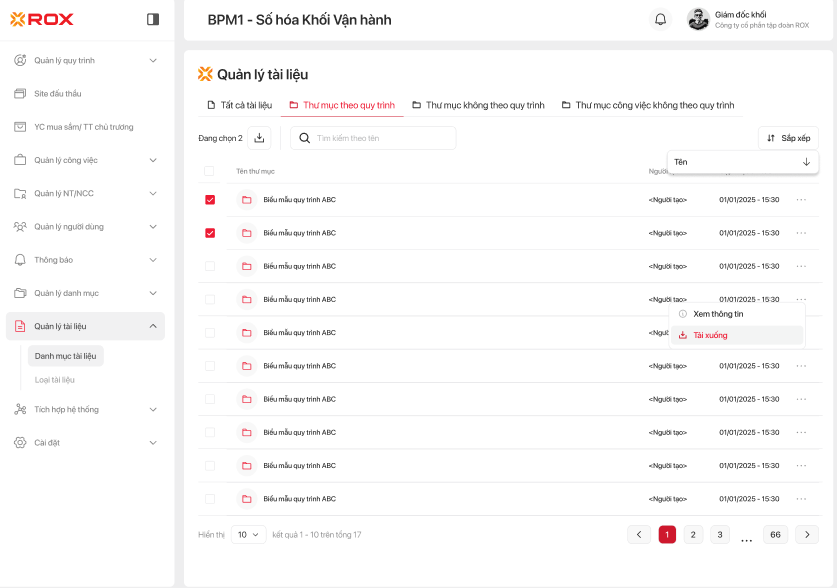The width and height of the screenshot is (837, 588).
Task: Click the ROX logo in the sidebar
Action: pos(42,19)
